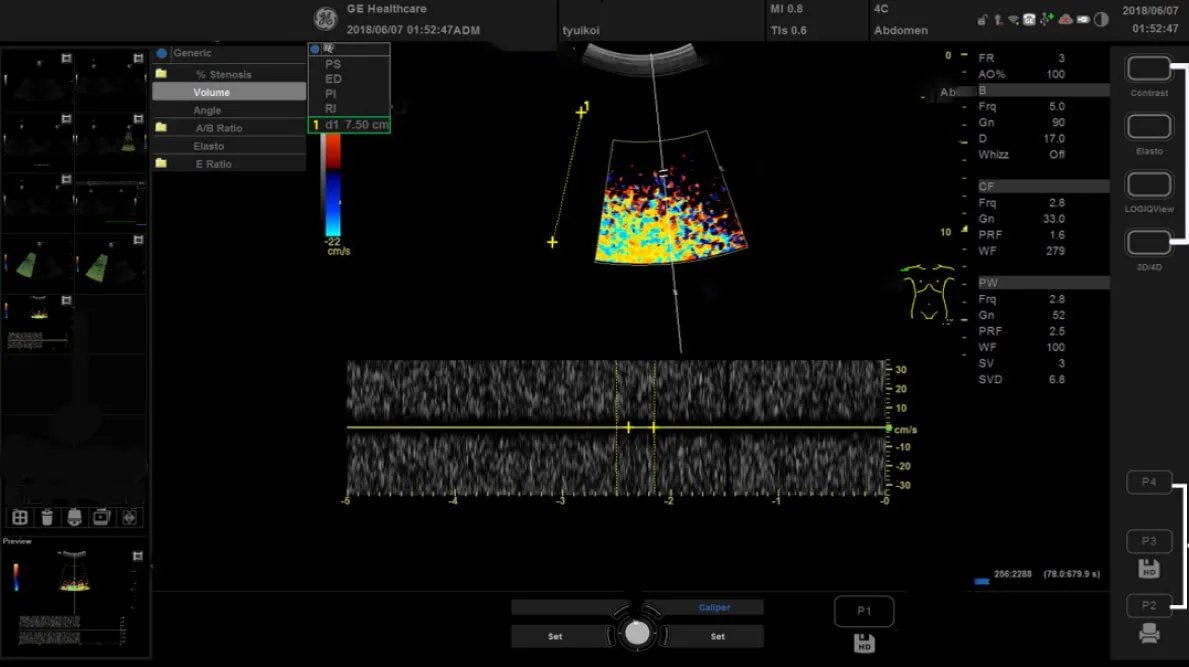Image resolution: width=1189 pixels, height=667 pixels.
Task: Click the color flow velocity scale bar
Action: 331,185
